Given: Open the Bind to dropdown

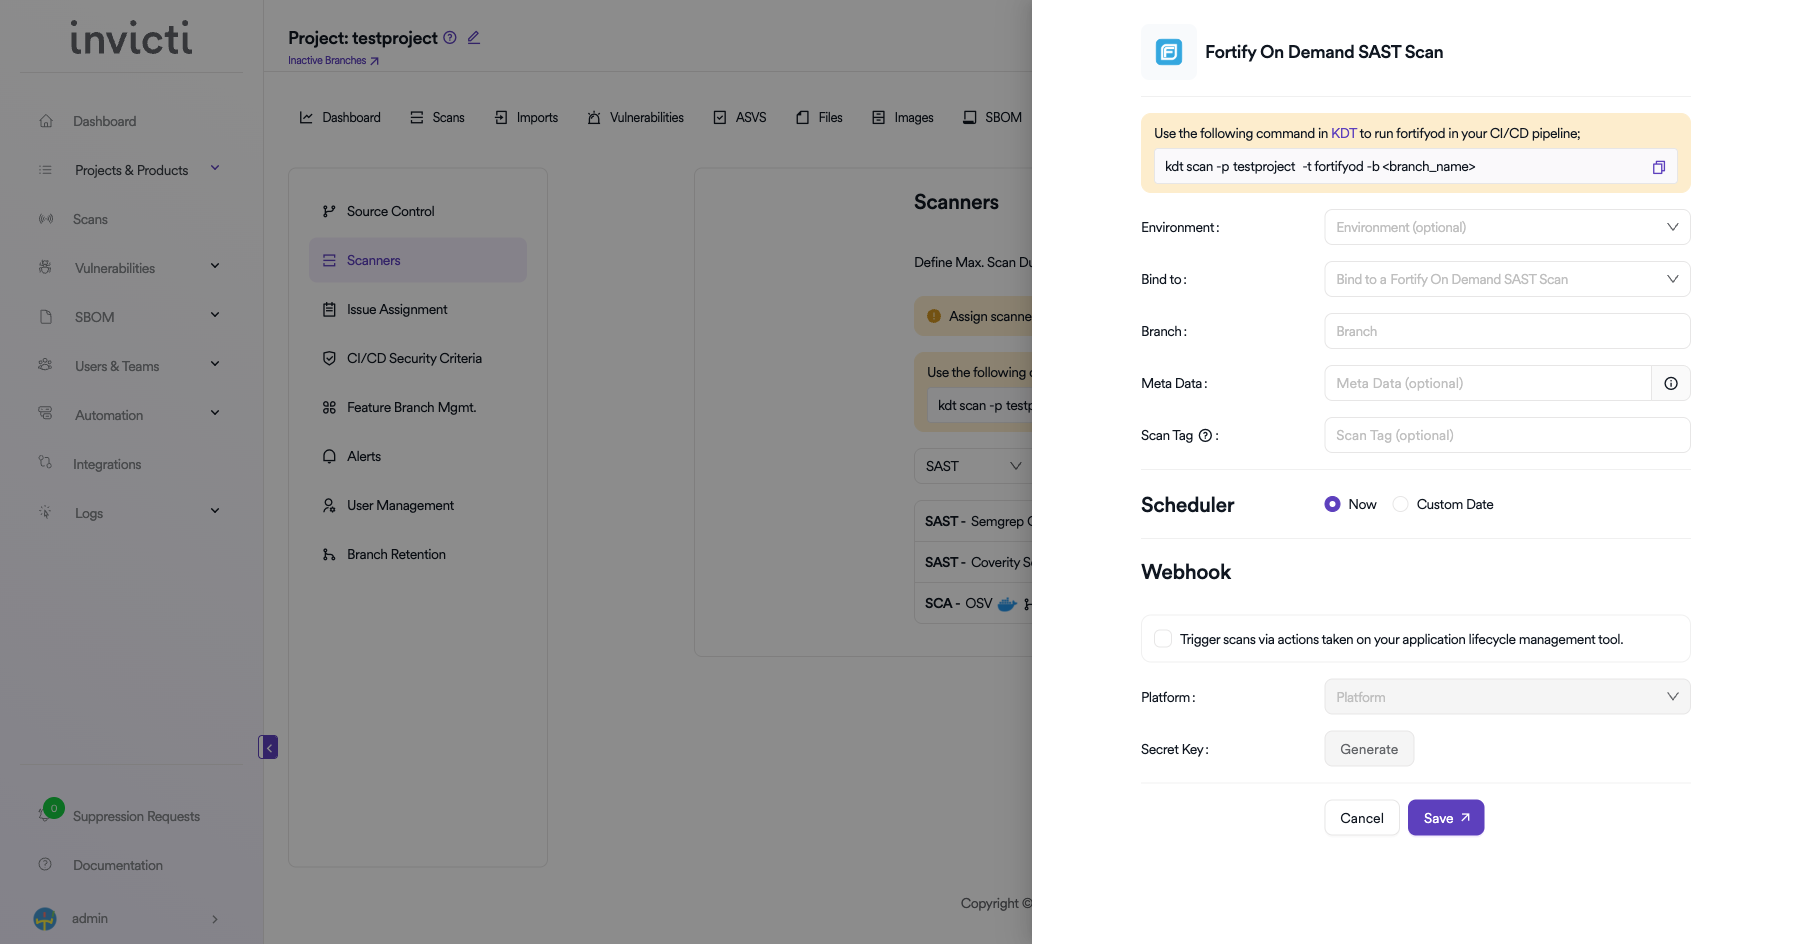Looking at the screenshot, I should coord(1506,279).
